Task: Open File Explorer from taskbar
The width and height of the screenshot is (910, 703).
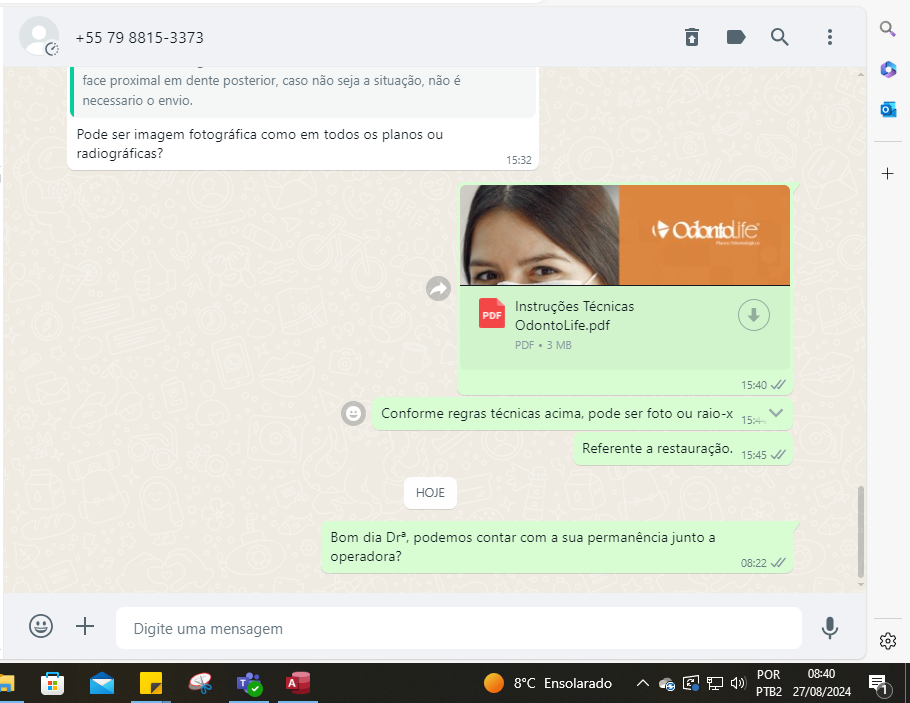Action: click(6, 683)
